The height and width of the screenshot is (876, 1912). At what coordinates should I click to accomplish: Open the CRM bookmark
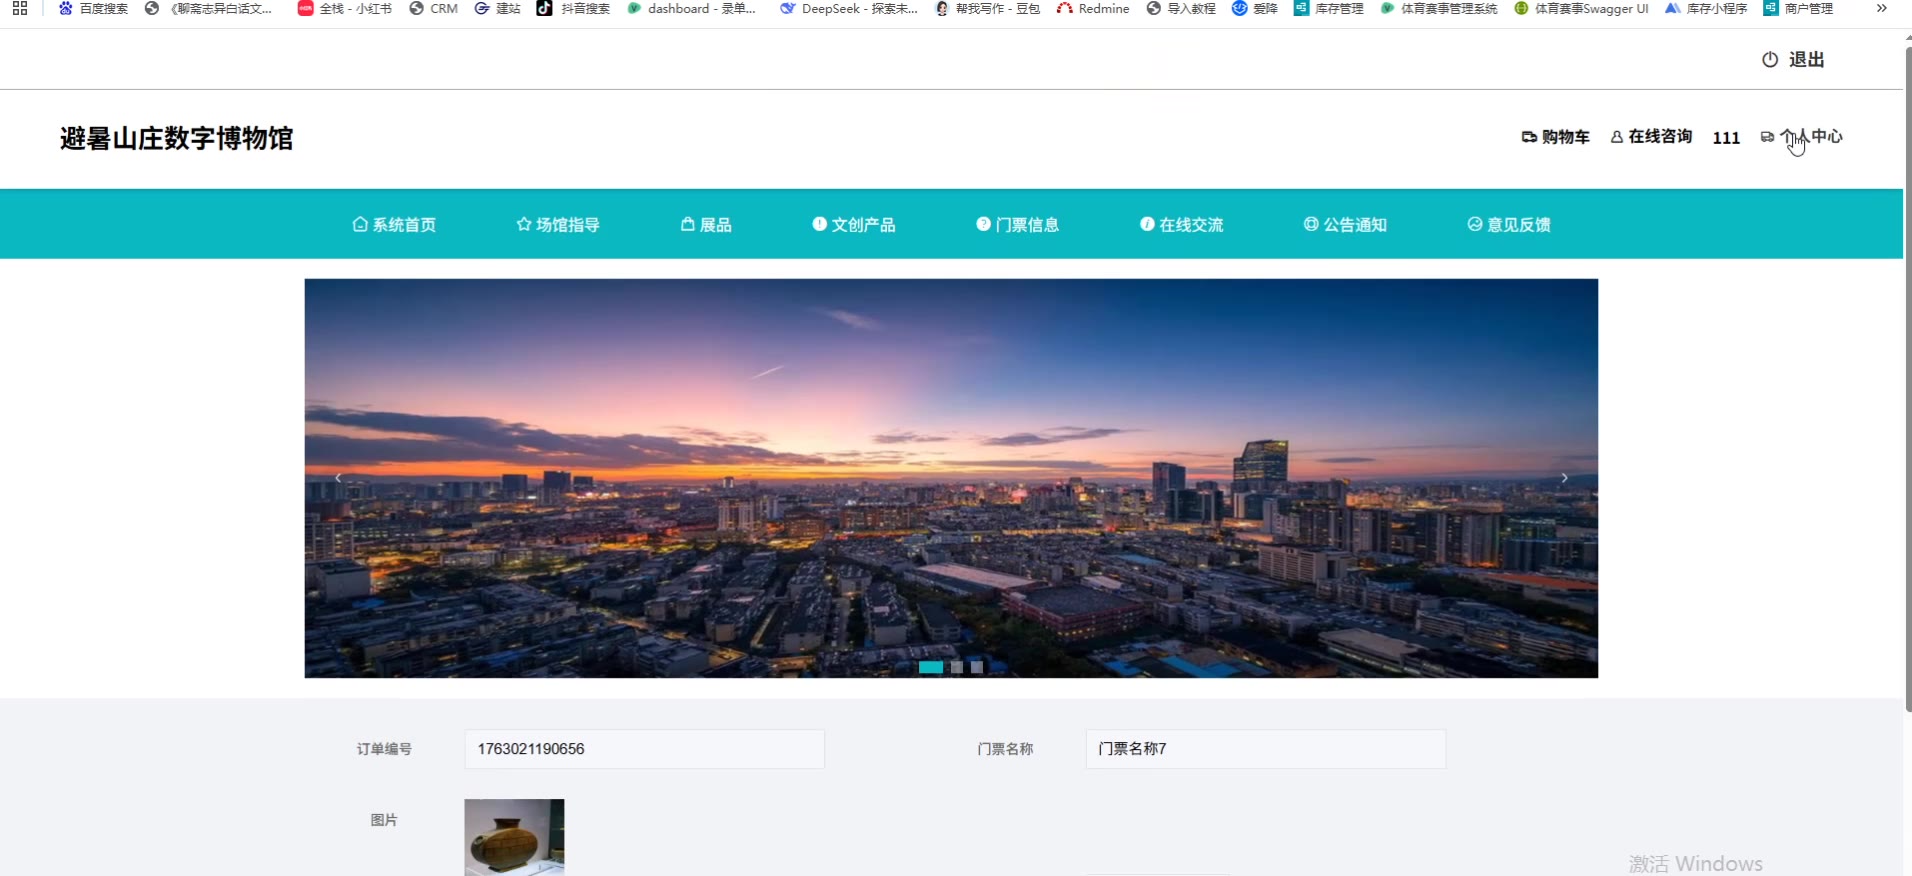tap(433, 8)
